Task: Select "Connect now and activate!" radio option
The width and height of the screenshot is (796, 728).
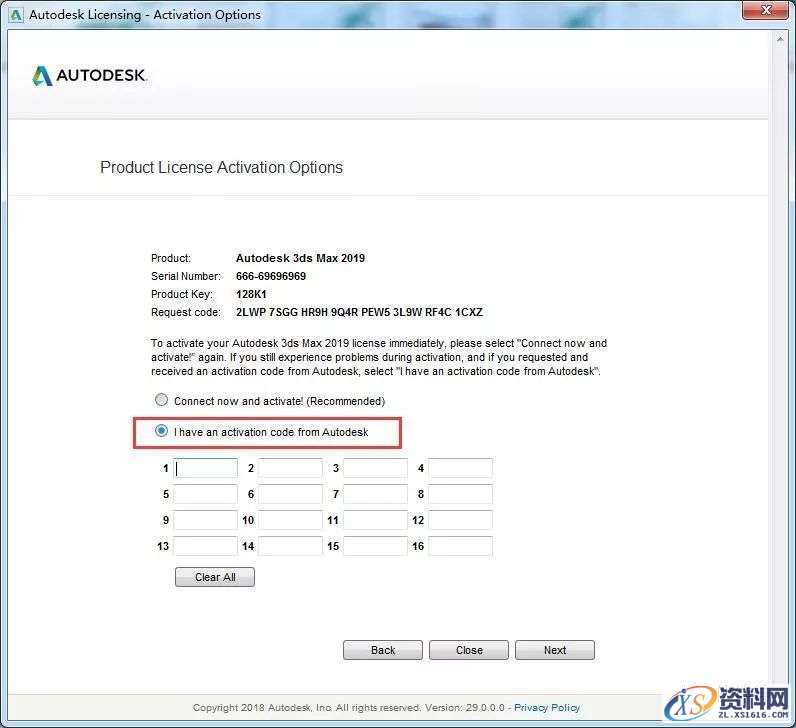Action: click(161, 400)
